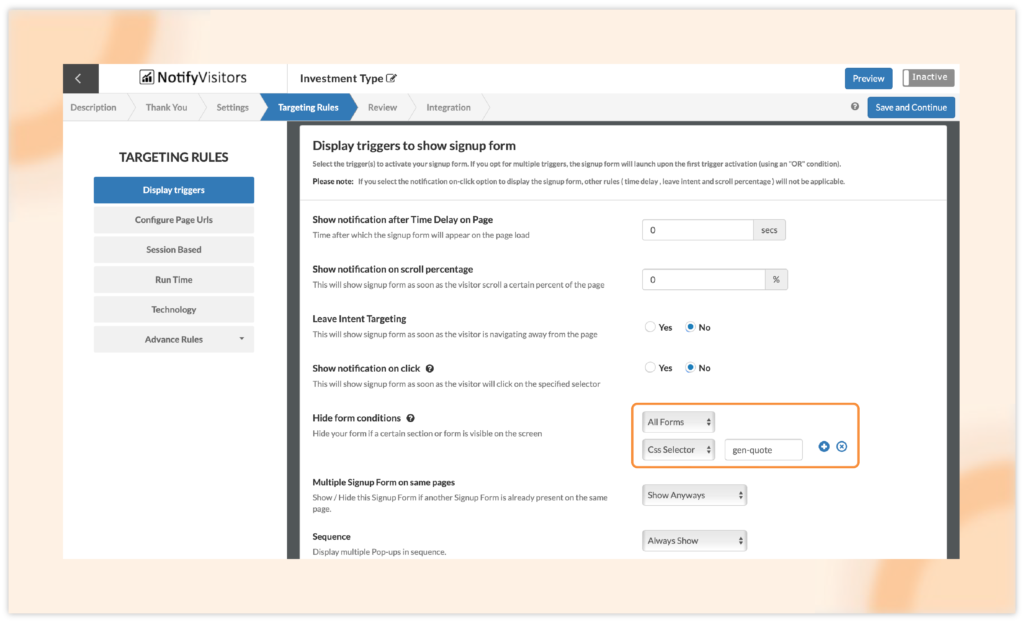Screen dimensions: 1024x623
Task: Open the All Forms dropdown
Action: (679, 422)
